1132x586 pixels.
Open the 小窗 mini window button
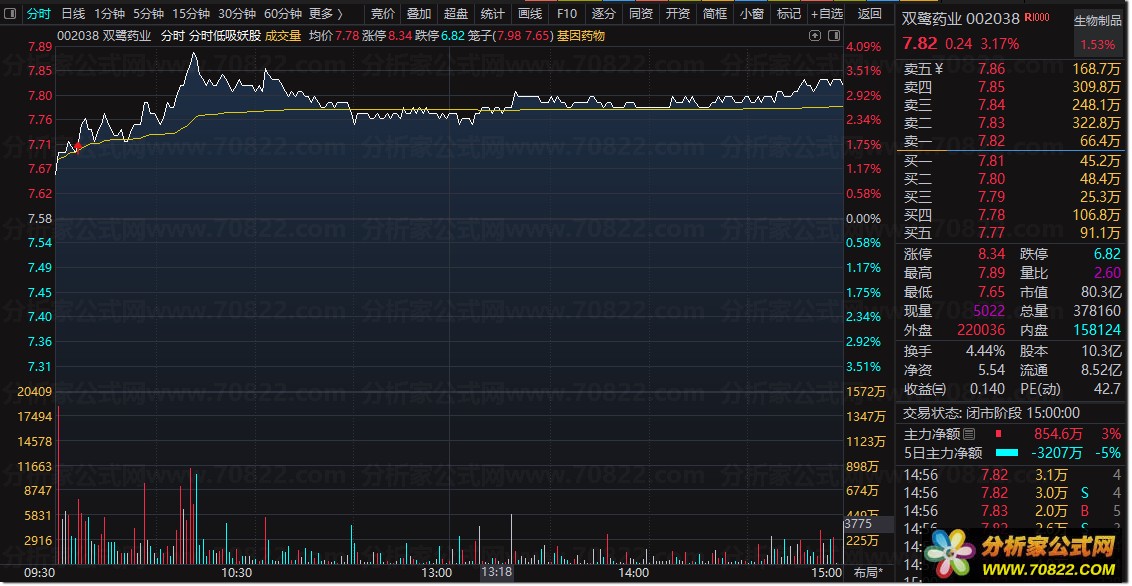(x=752, y=14)
